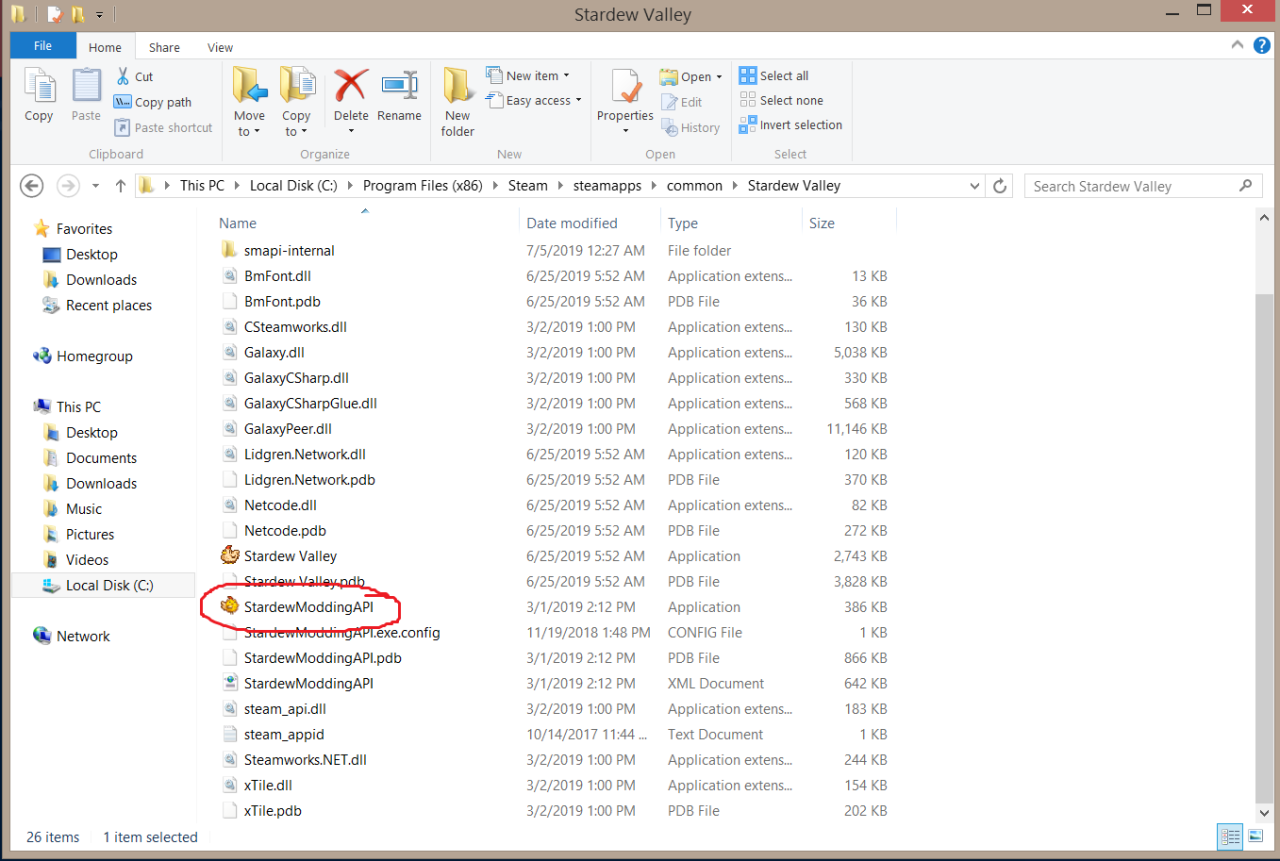
Task: Sort by Date modified column header
Action: click(572, 223)
